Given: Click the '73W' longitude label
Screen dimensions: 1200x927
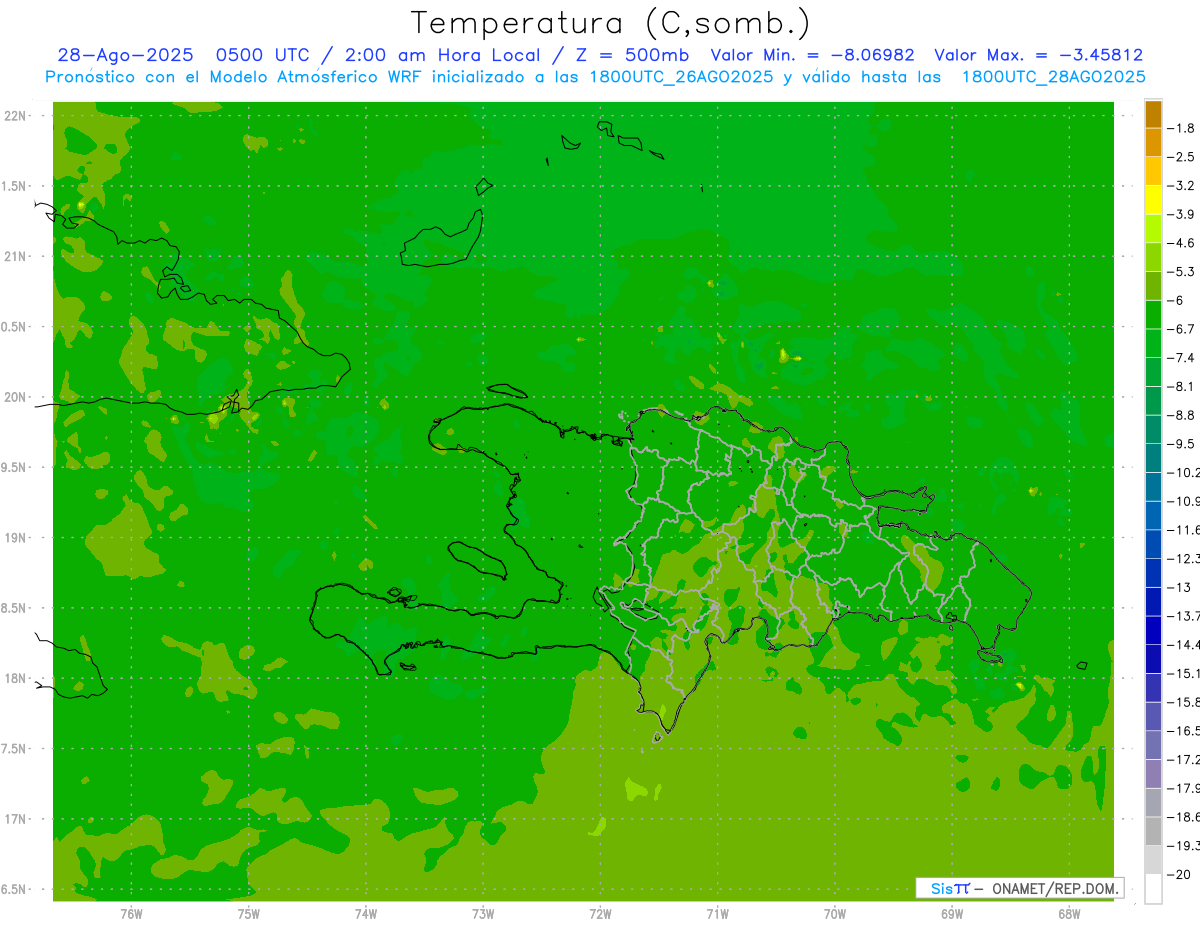Looking at the screenshot, I should [483, 913].
